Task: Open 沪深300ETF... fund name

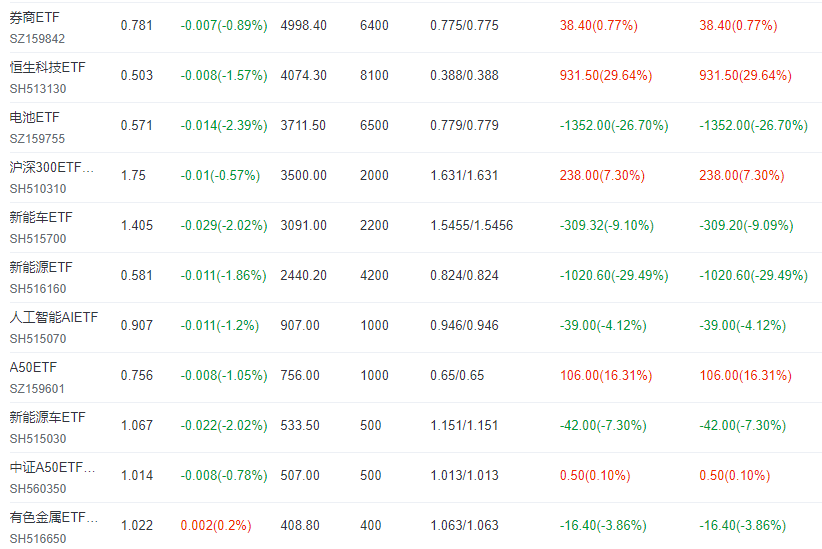Action: (51, 168)
